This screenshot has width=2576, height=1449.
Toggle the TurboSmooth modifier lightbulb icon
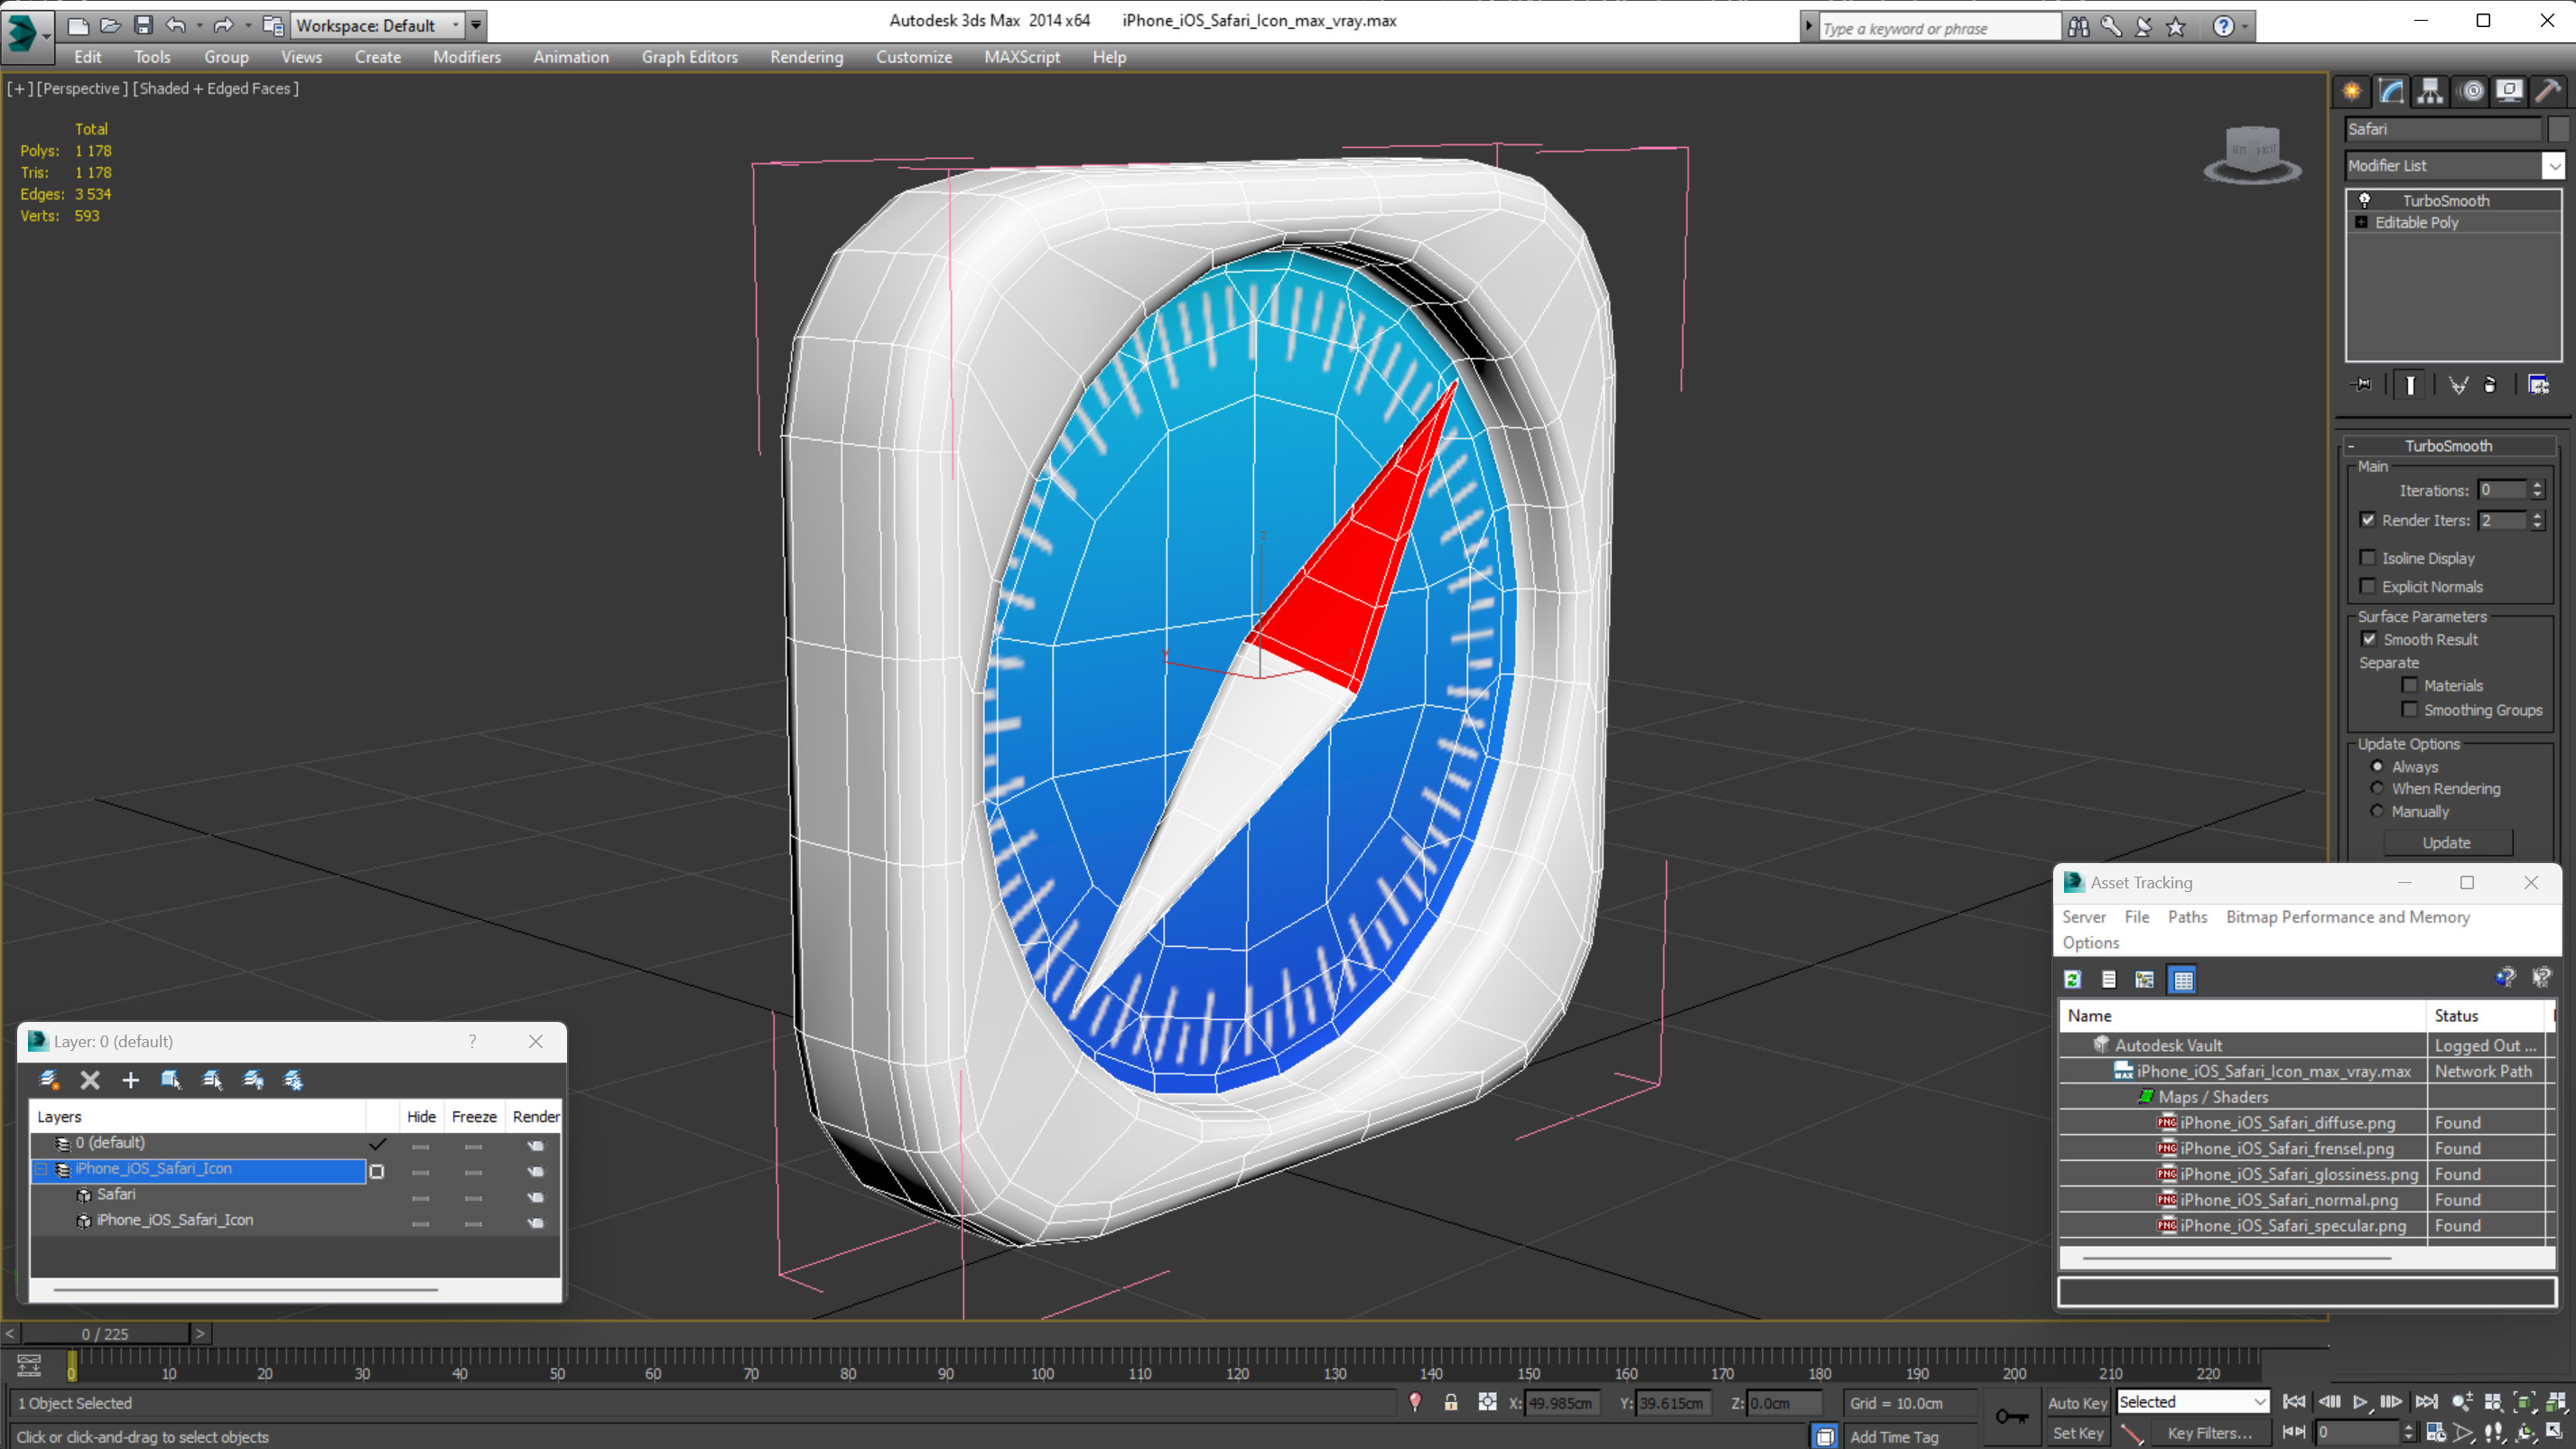pos(2365,200)
